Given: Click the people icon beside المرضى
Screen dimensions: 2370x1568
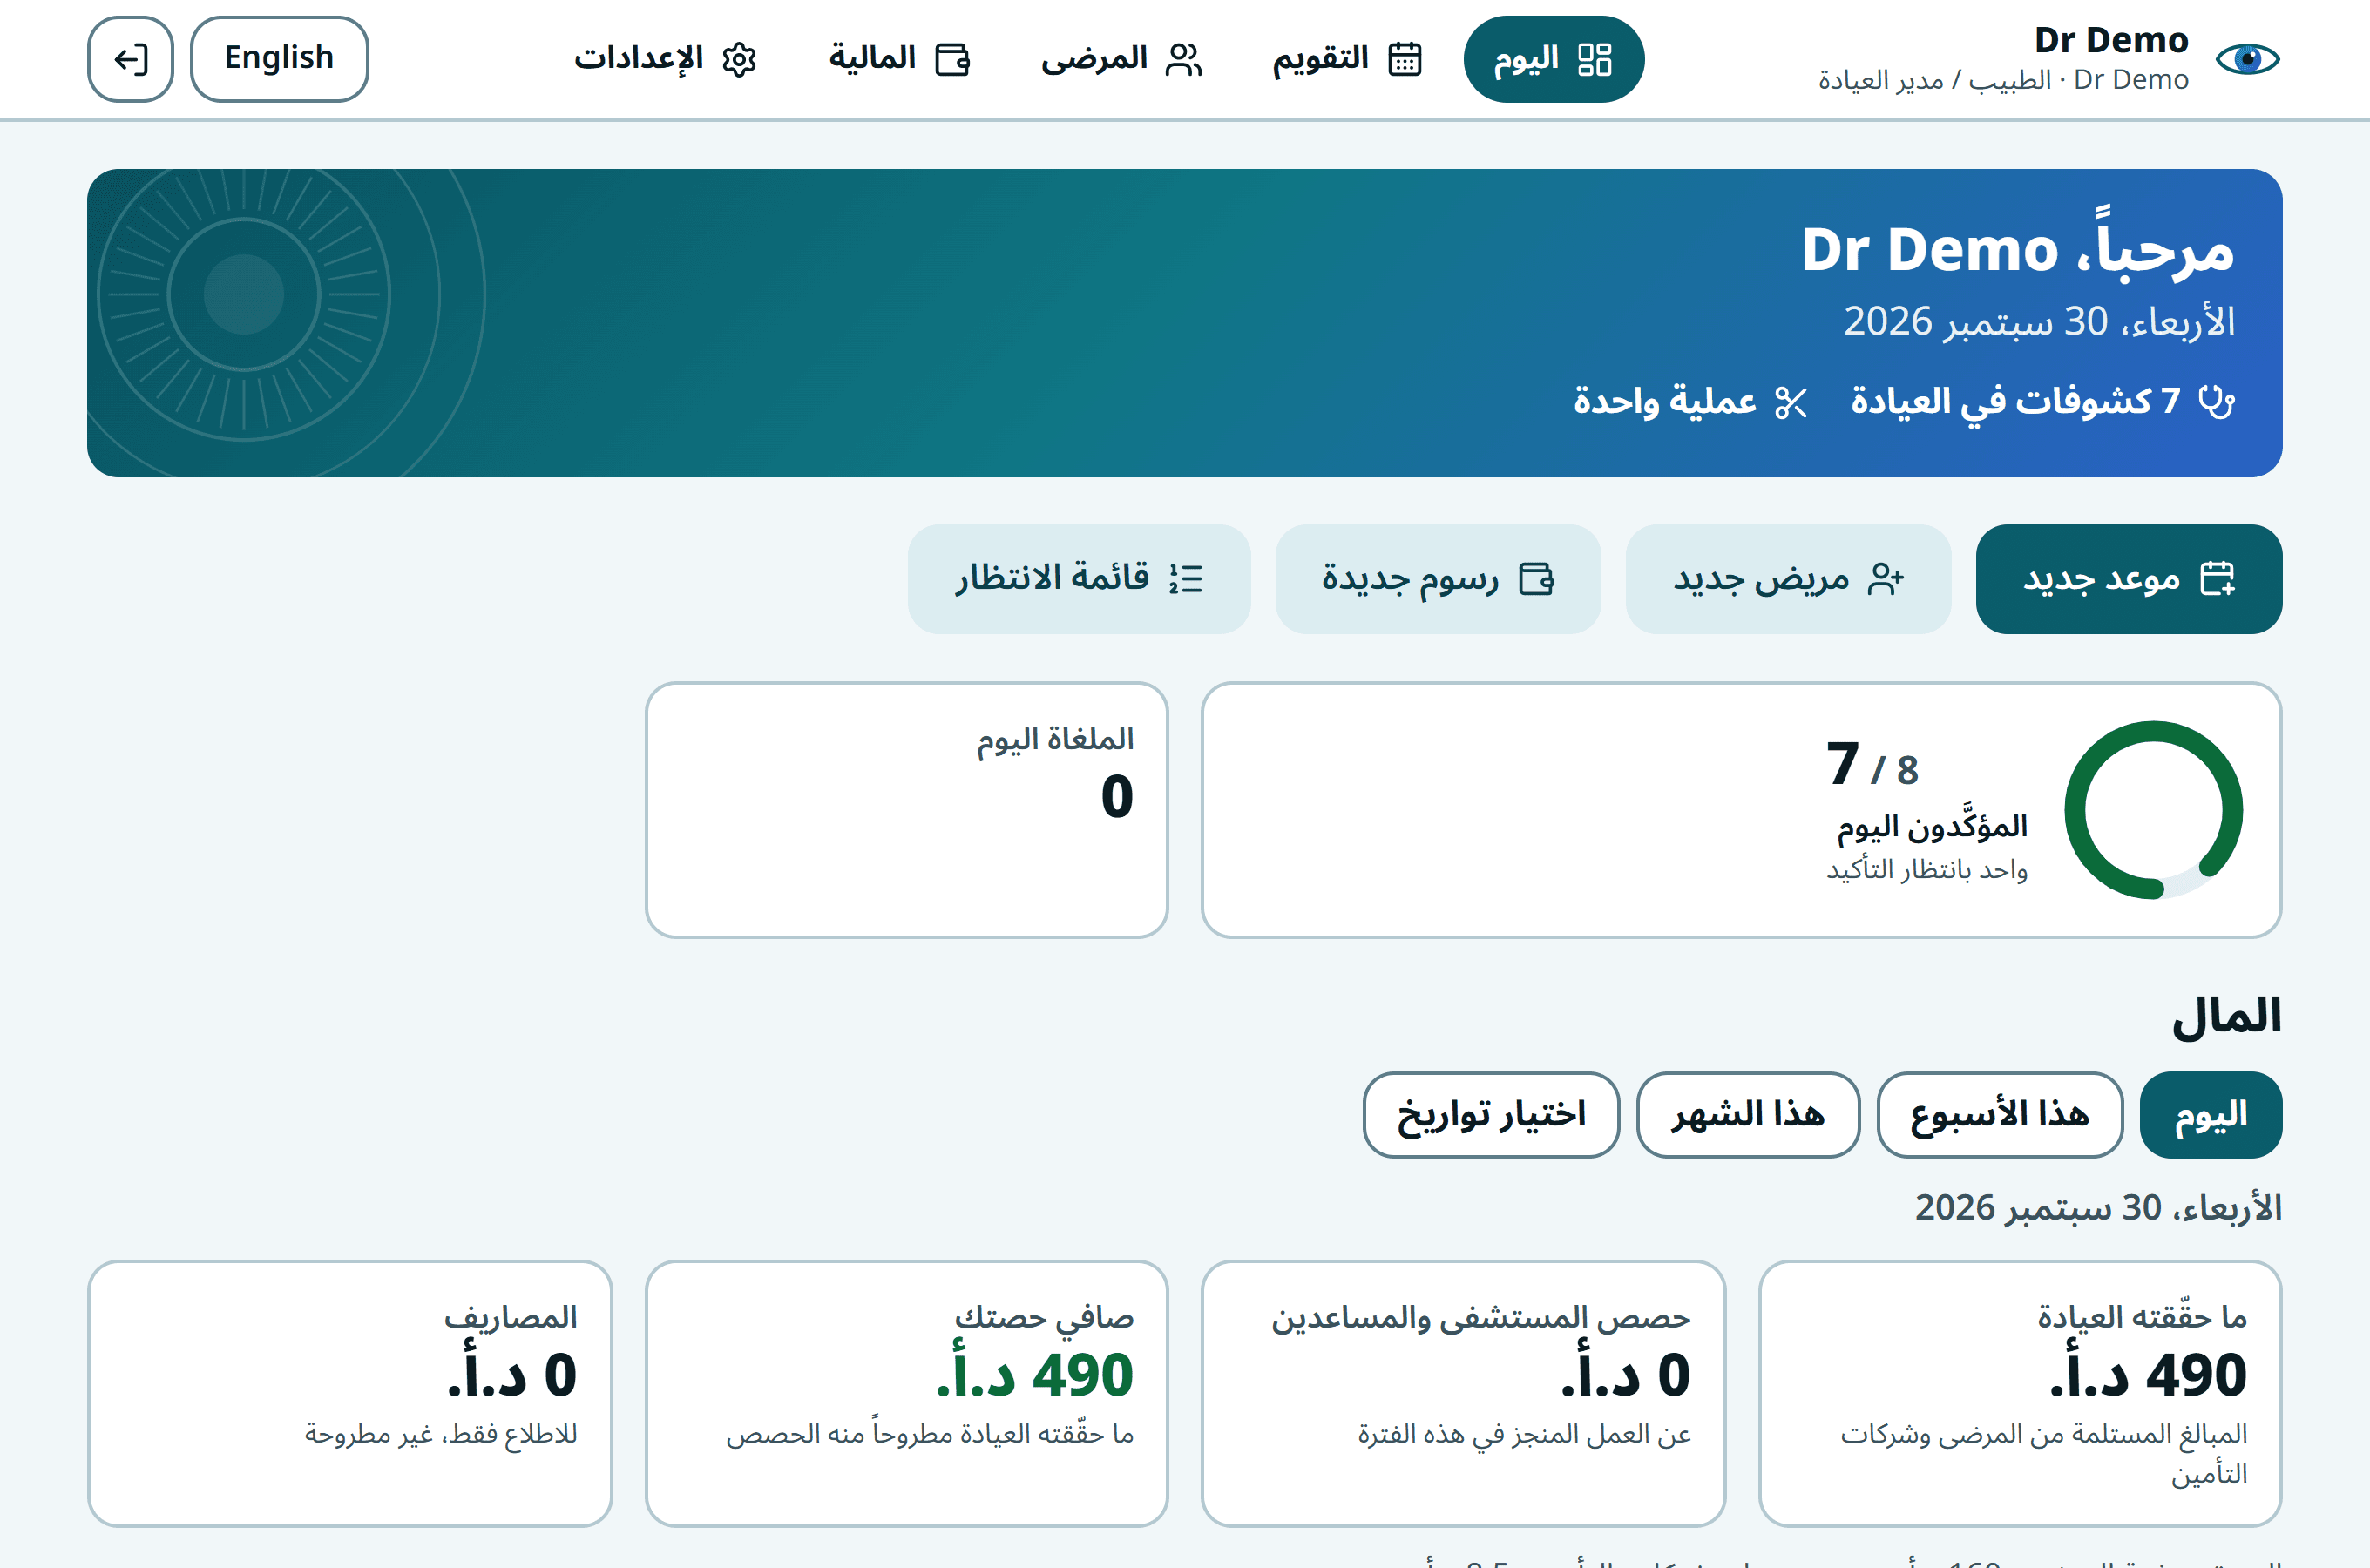Looking at the screenshot, I should (1184, 60).
